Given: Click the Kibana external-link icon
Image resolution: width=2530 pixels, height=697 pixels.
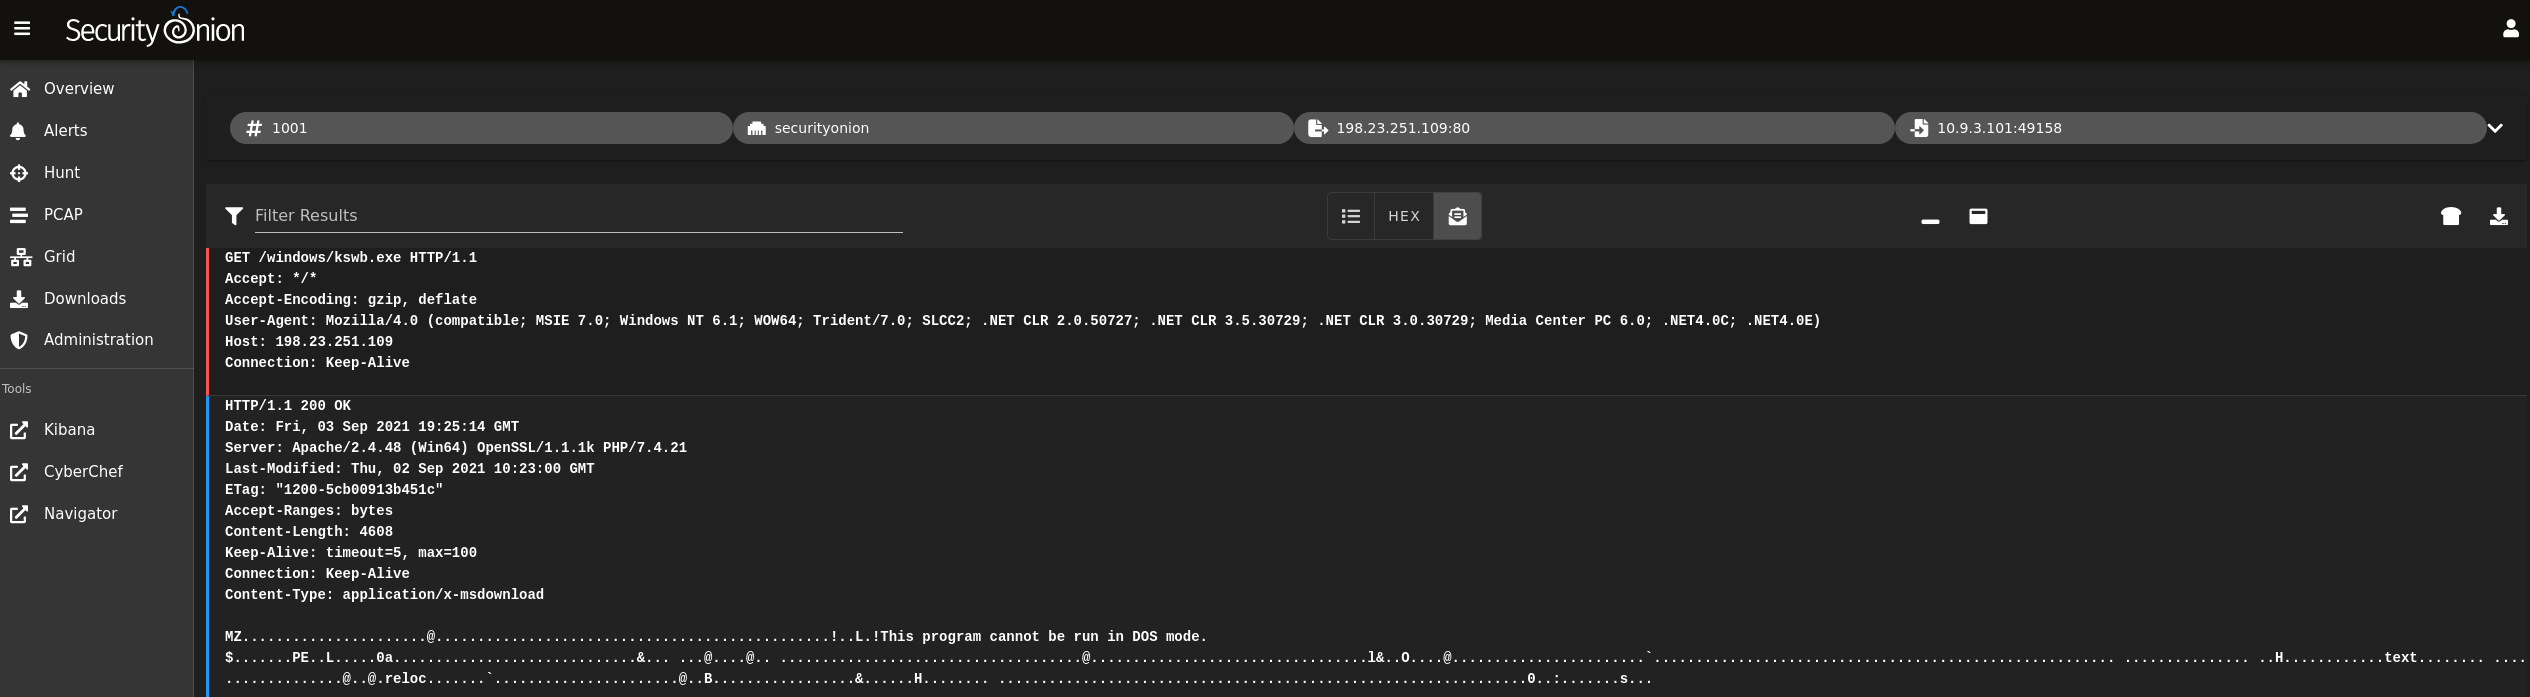Looking at the screenshot, I should click(x=19, y=430).
